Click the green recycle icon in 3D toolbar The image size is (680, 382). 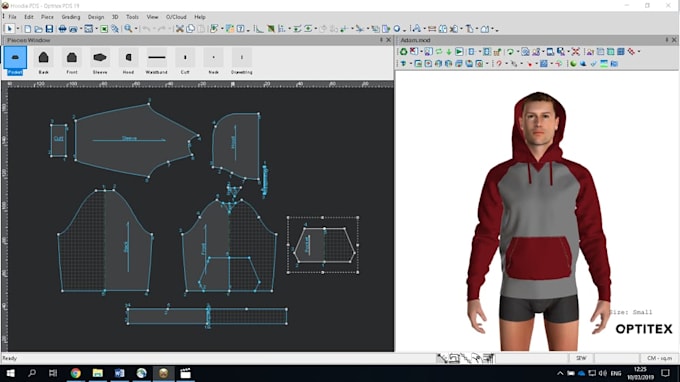pos(403,52)
